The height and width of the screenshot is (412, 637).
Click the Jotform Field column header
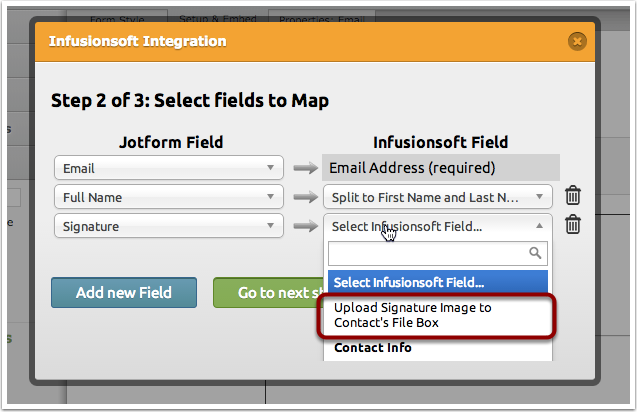(x=171, y=142)
